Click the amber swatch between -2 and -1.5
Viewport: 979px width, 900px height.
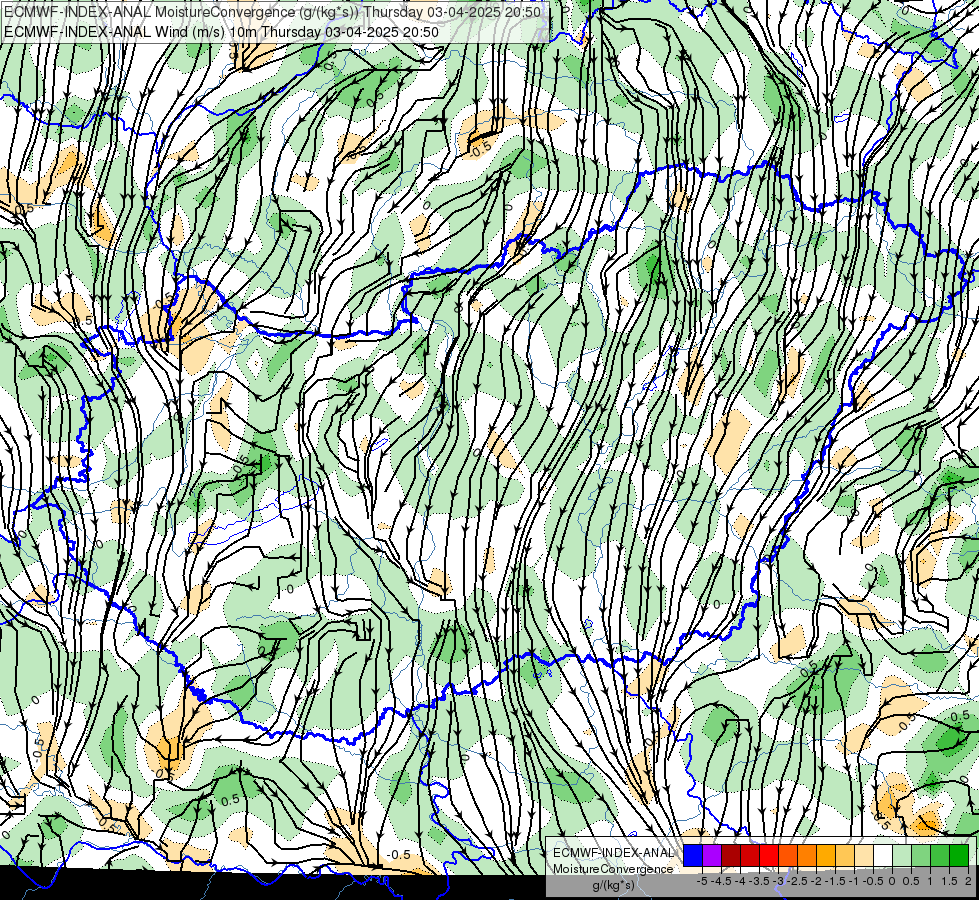point(826,855)
